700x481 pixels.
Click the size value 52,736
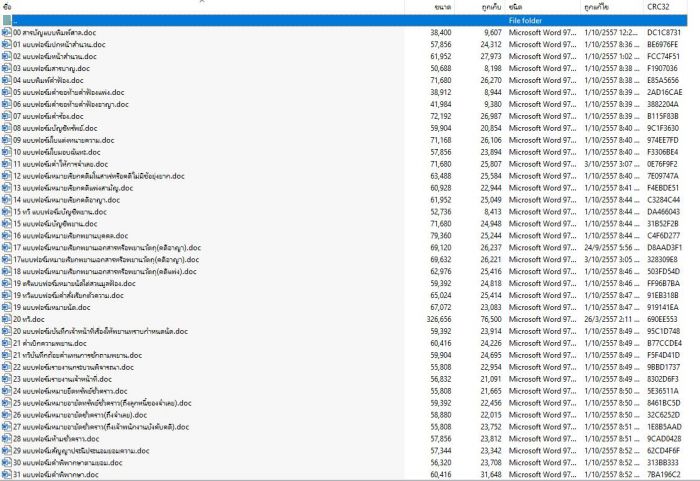(441, 212)
